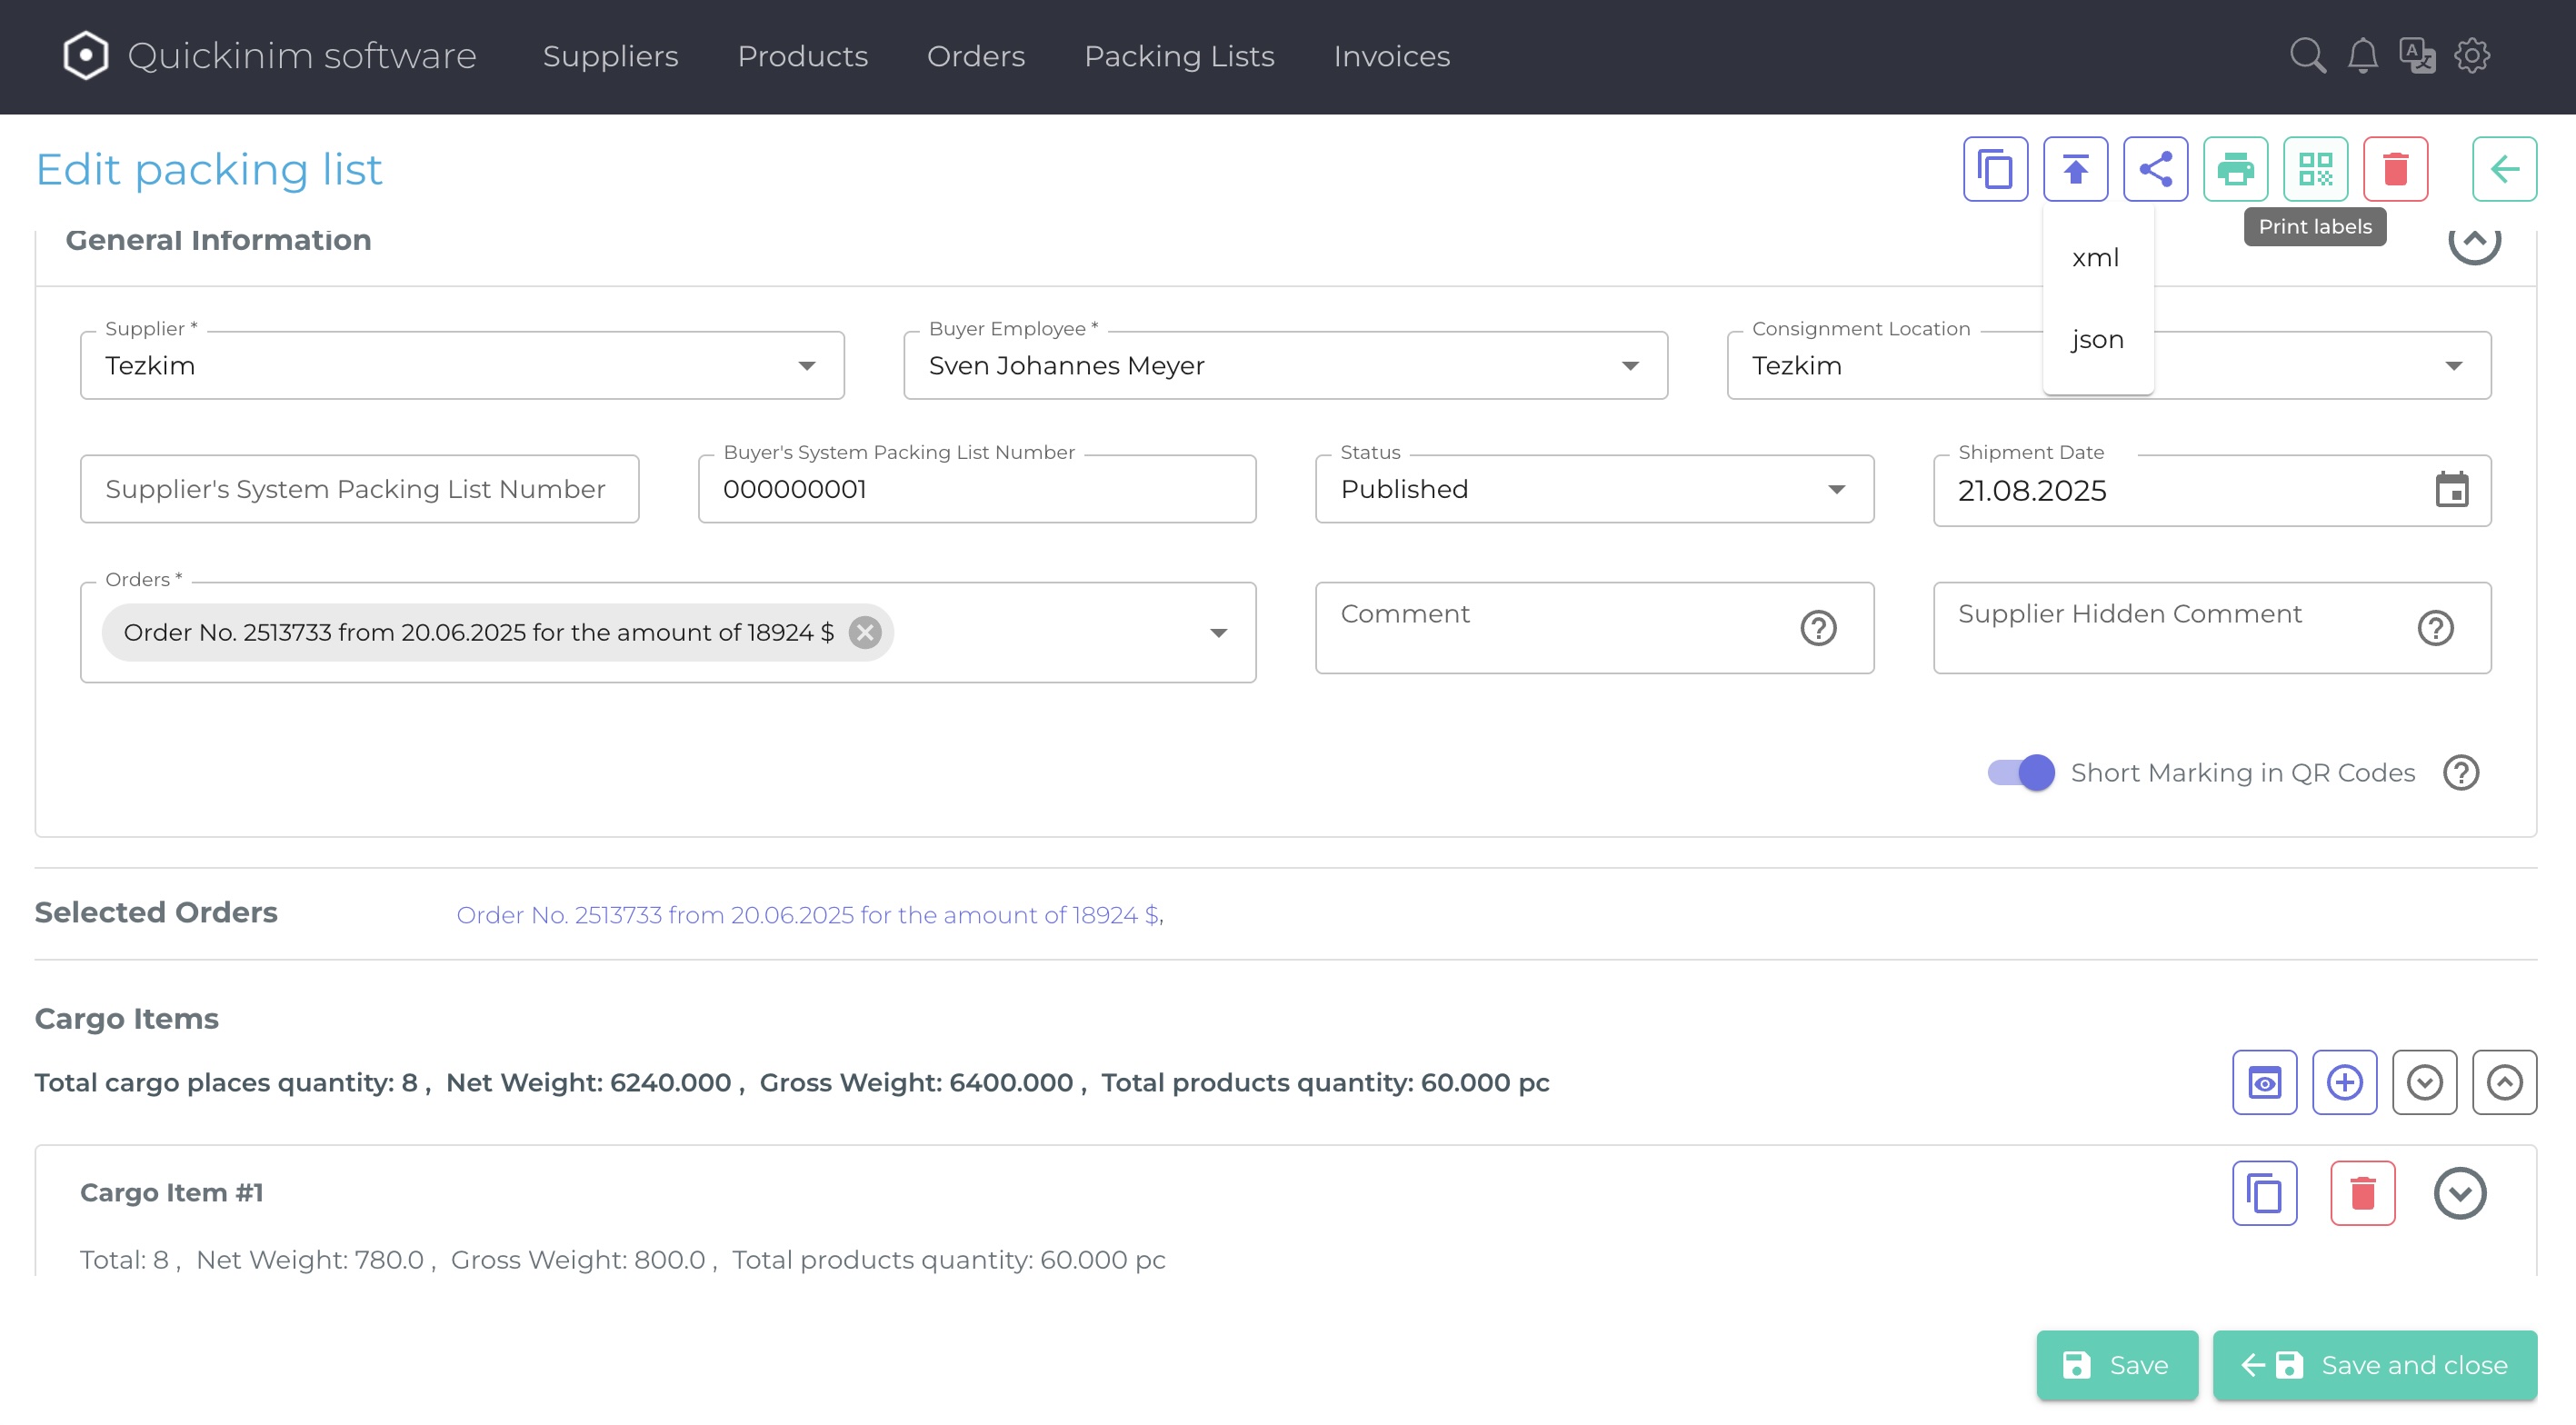
Task: Open the Status dropdown
Action: [1594, 489]
